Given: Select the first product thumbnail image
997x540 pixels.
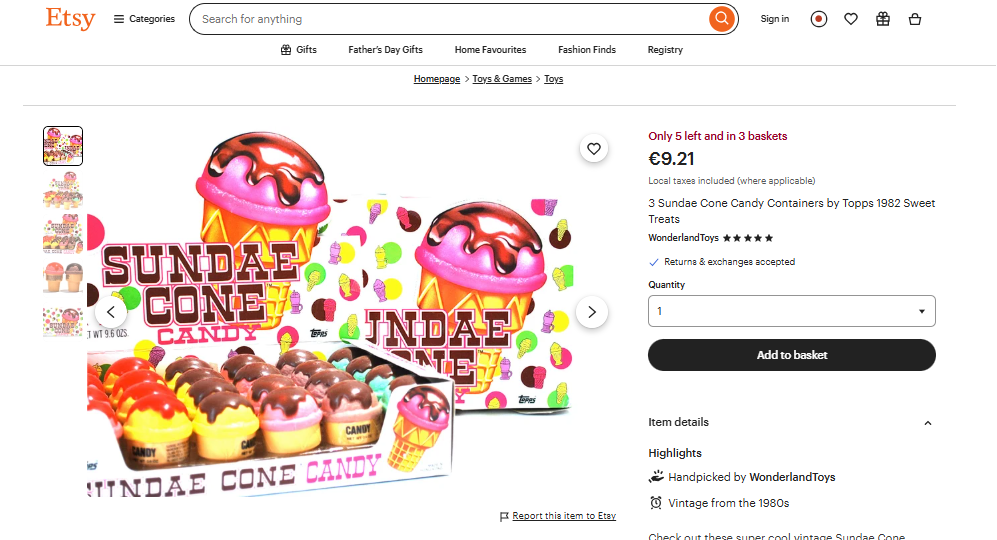Looking at the screenshot, I should [x=63, y=146].
